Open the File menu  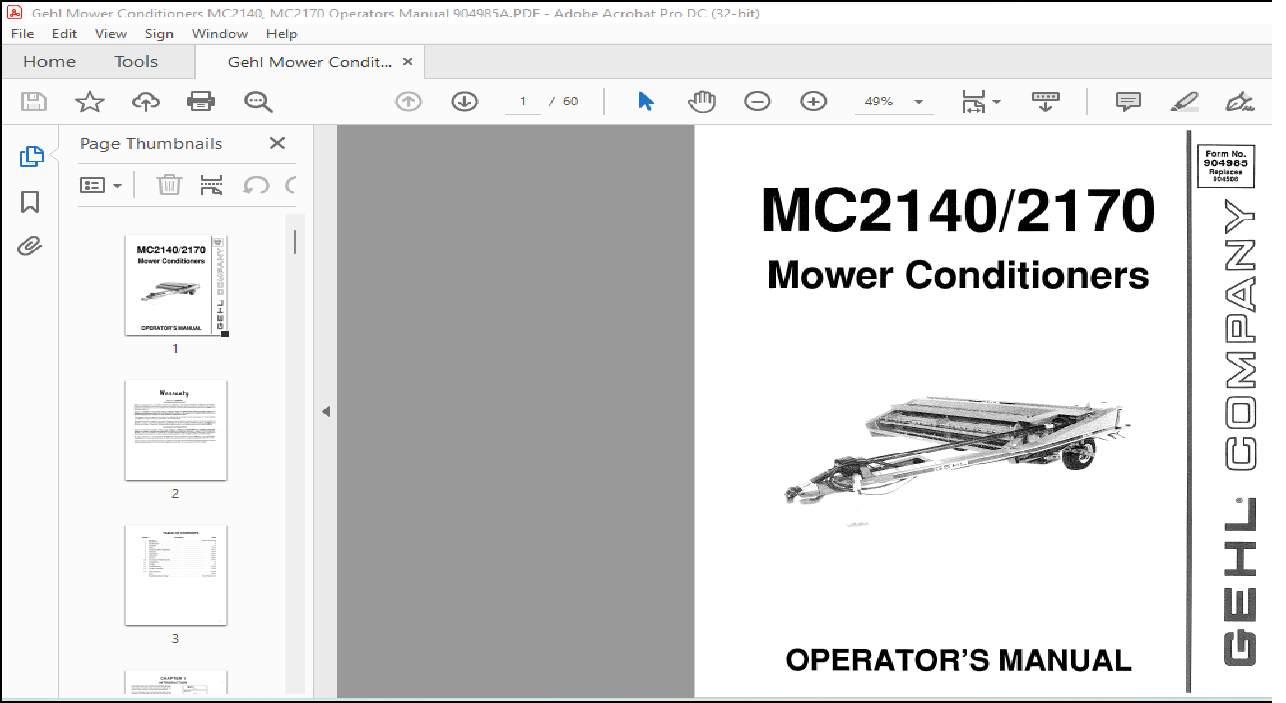coord(22,33)
